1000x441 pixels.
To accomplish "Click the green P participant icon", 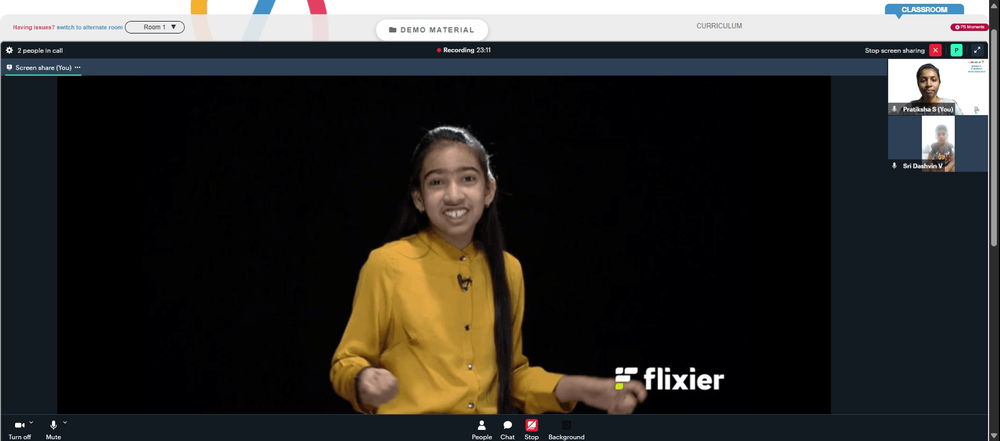I will 956,50.
